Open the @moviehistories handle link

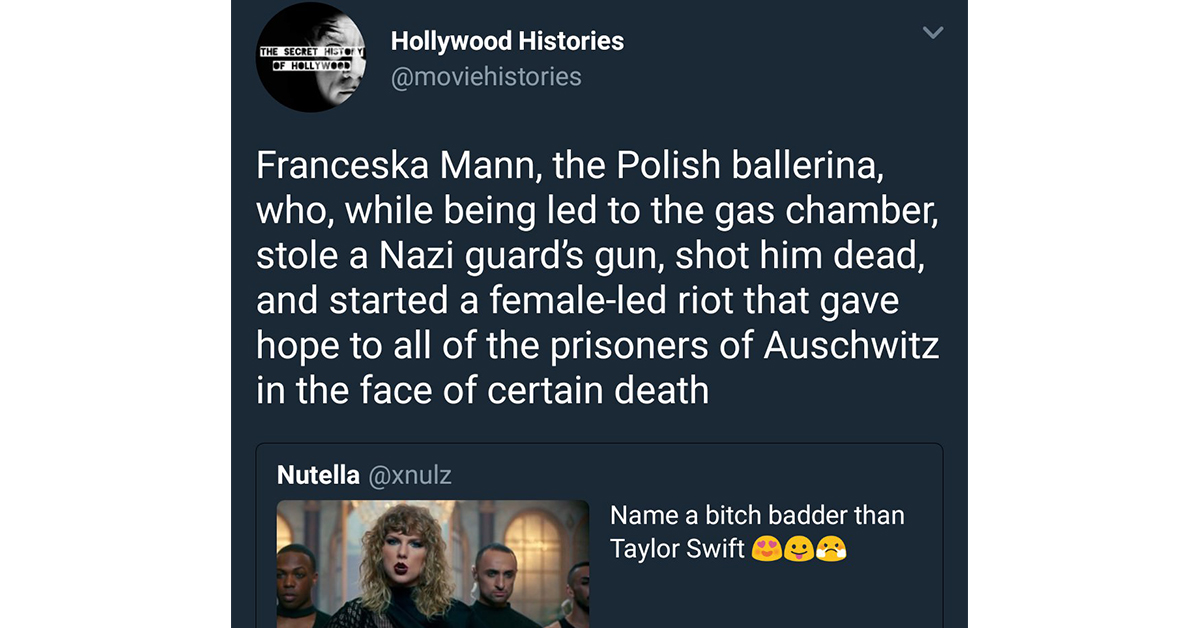point(486,76)
